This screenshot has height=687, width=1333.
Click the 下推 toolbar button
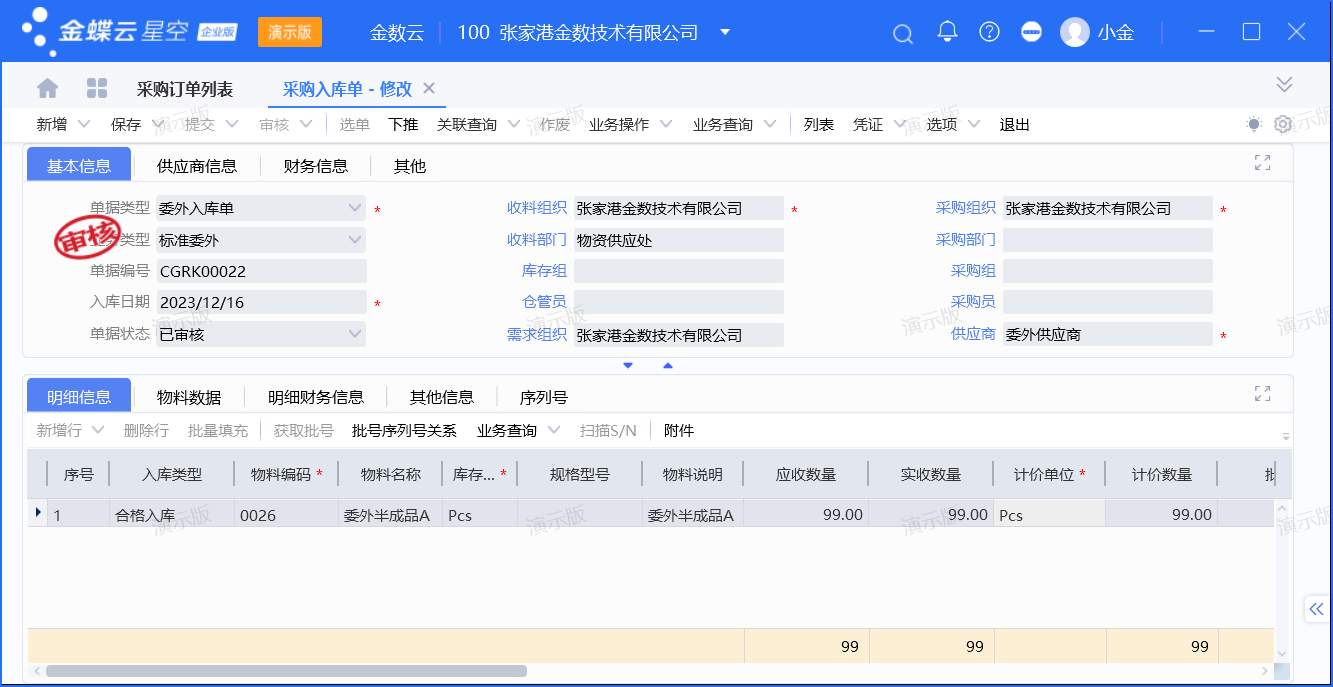(x=403, y=124)
